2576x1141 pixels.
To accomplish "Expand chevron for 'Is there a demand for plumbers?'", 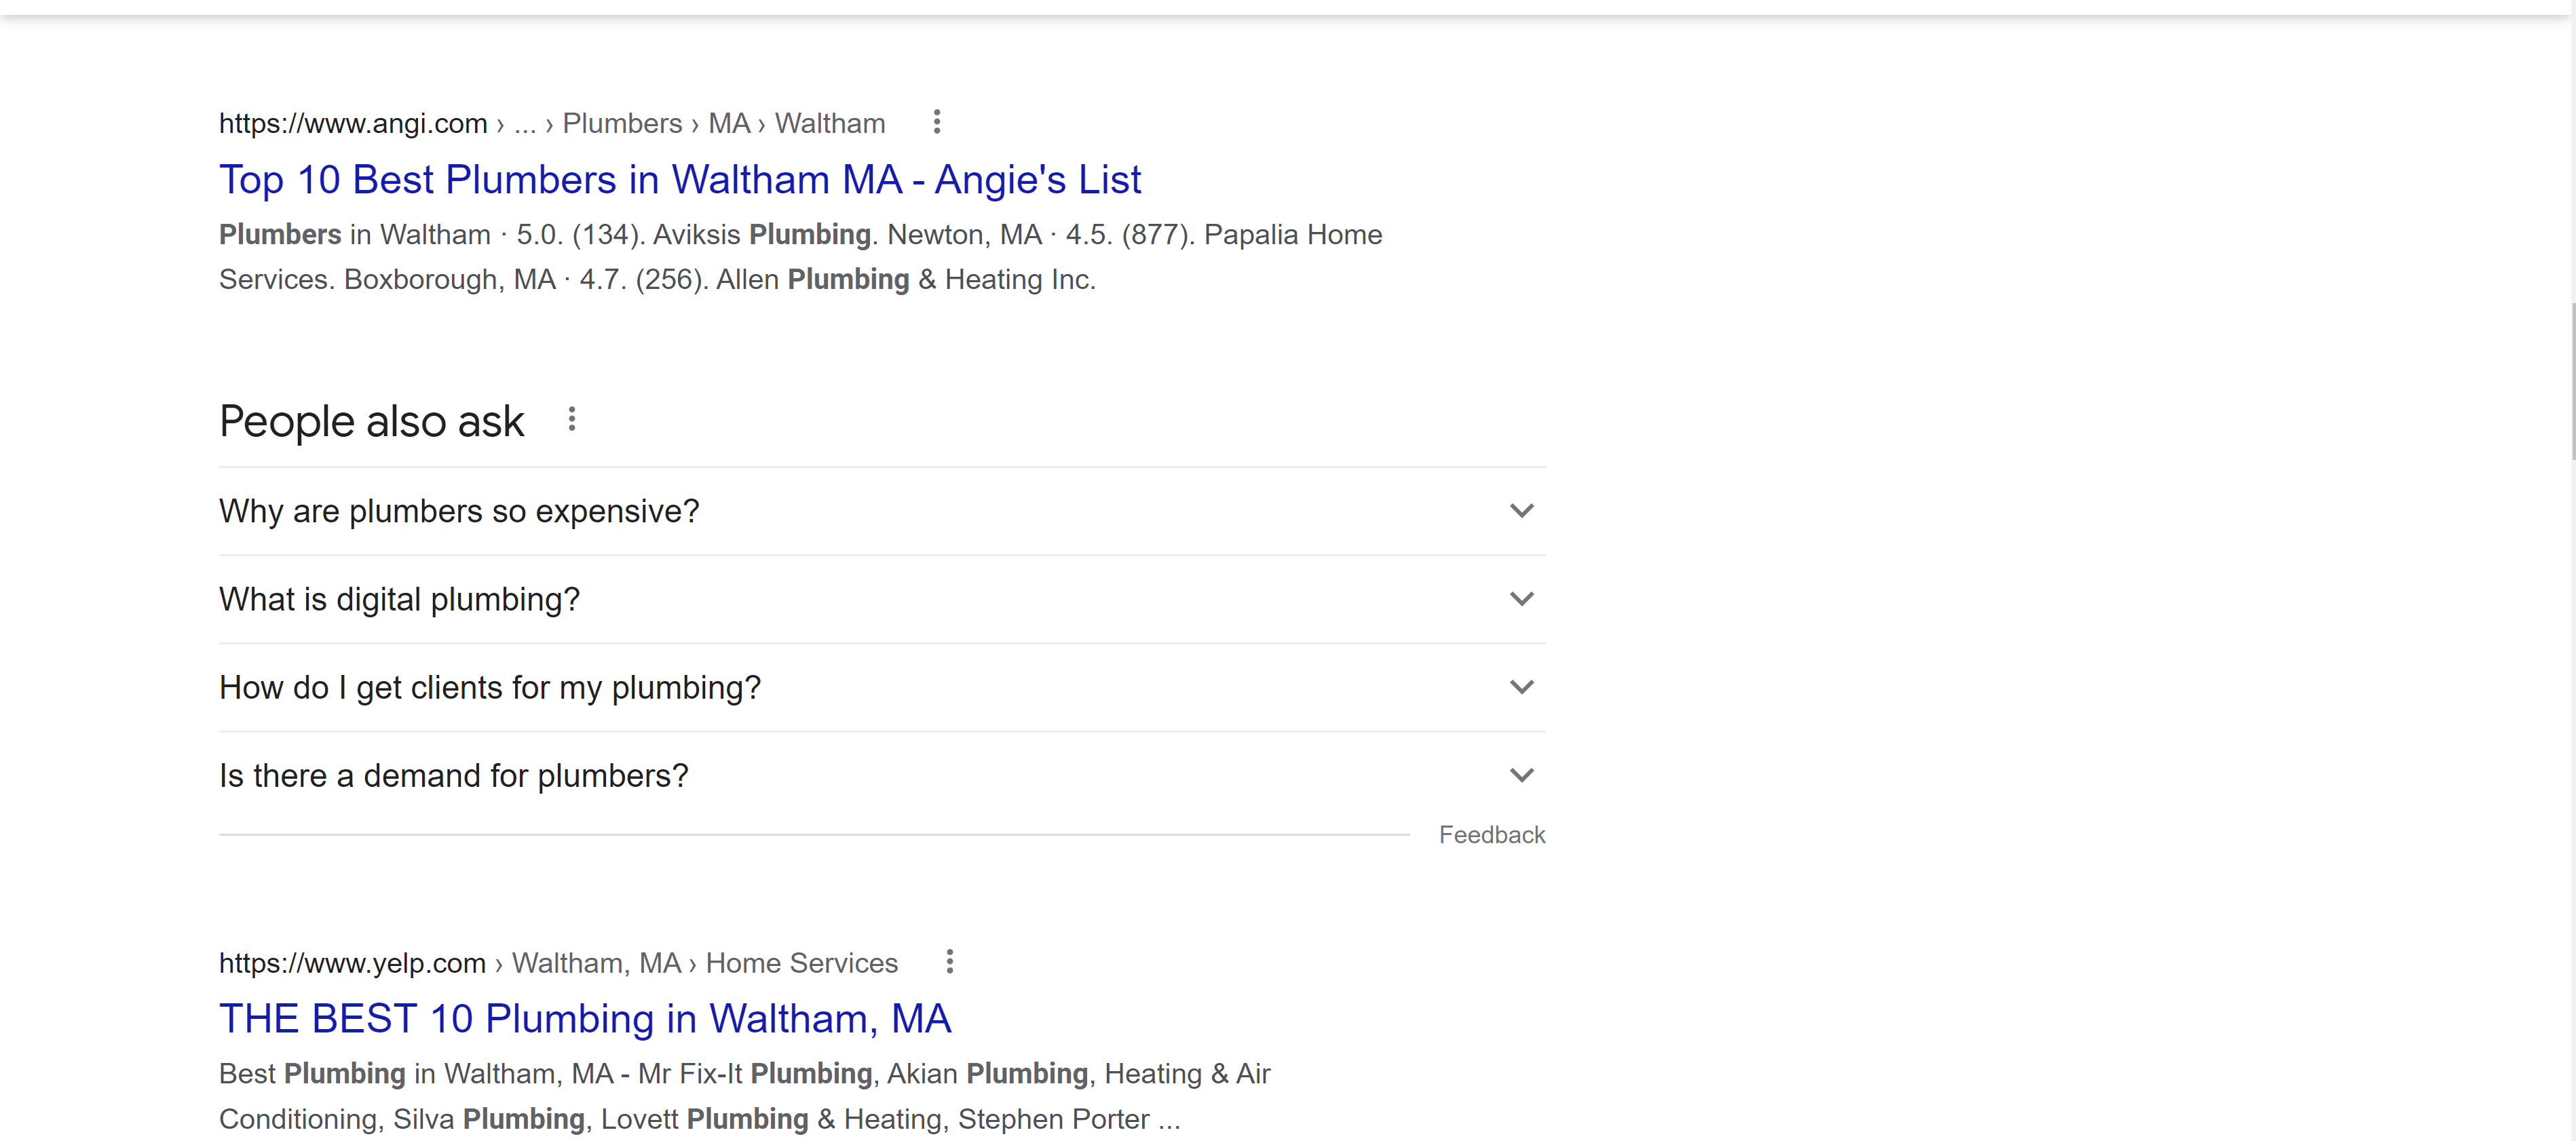I will click(1521, 775).
